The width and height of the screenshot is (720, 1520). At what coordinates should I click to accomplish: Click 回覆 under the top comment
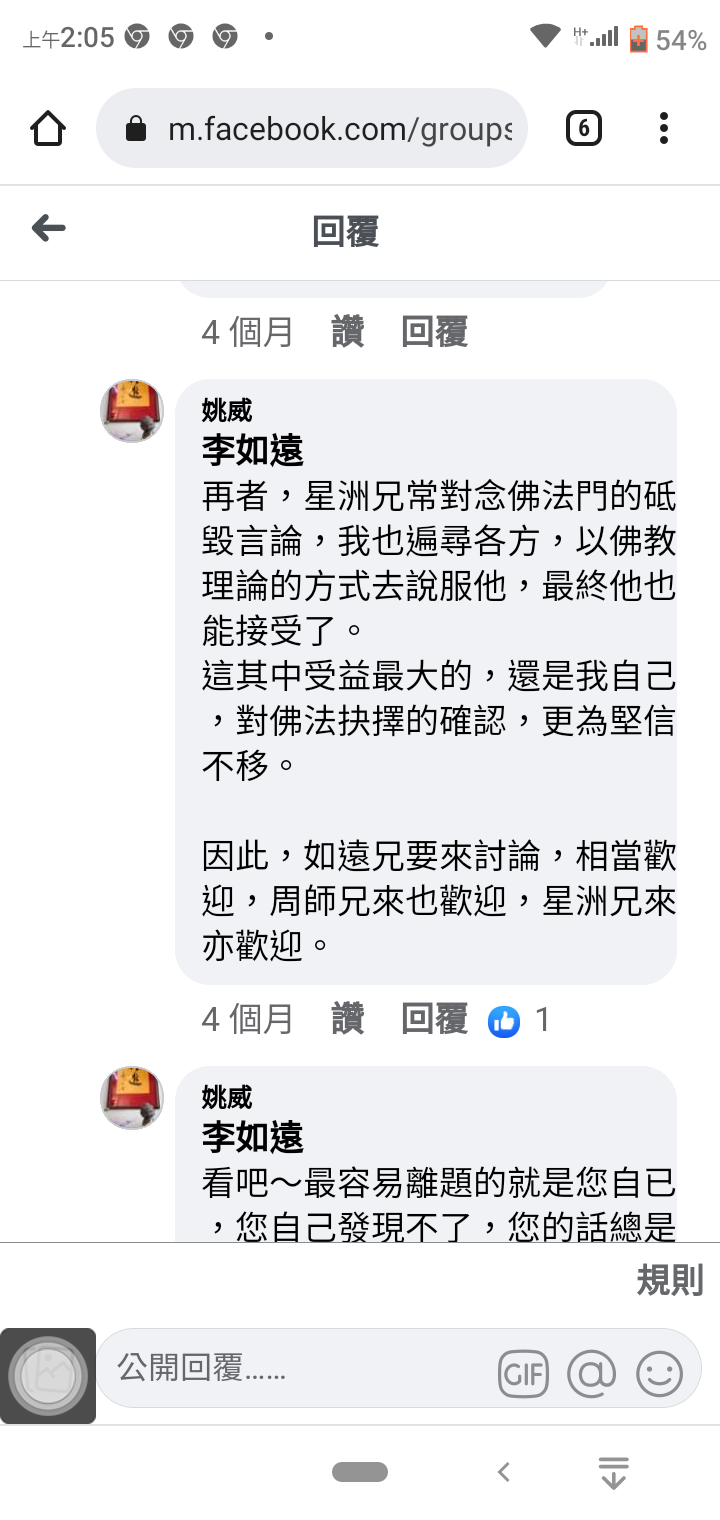(435, 332)
